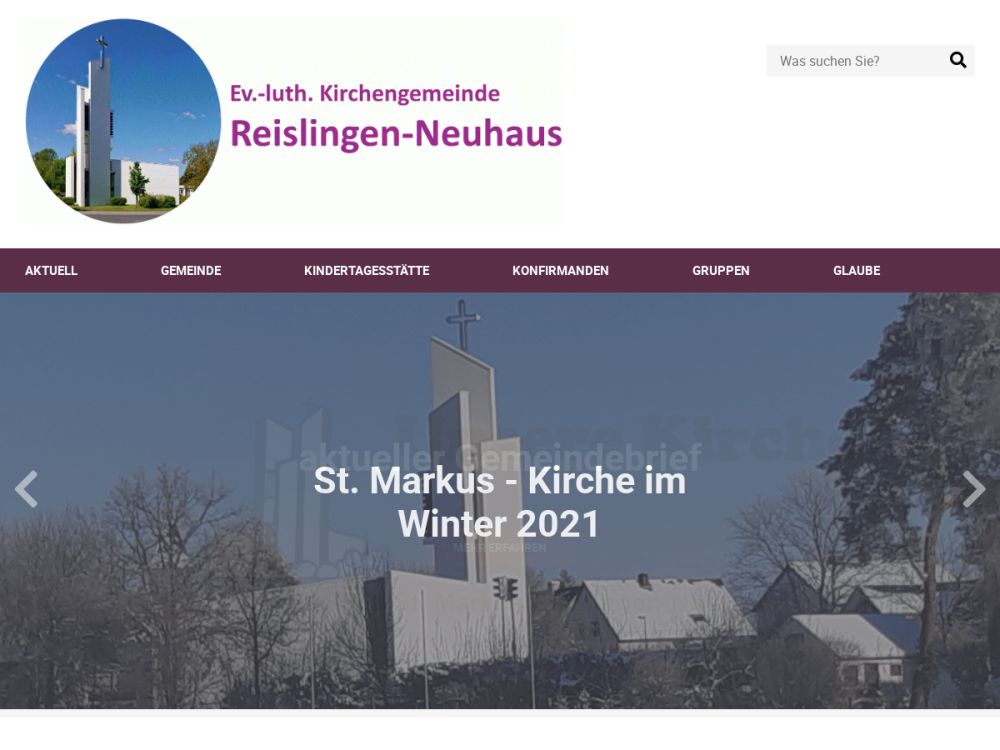The image size is (1000, 750).
Task: Click the Ev.-luth. Kirchengemeinde heading text
Action: pos(365,93)
